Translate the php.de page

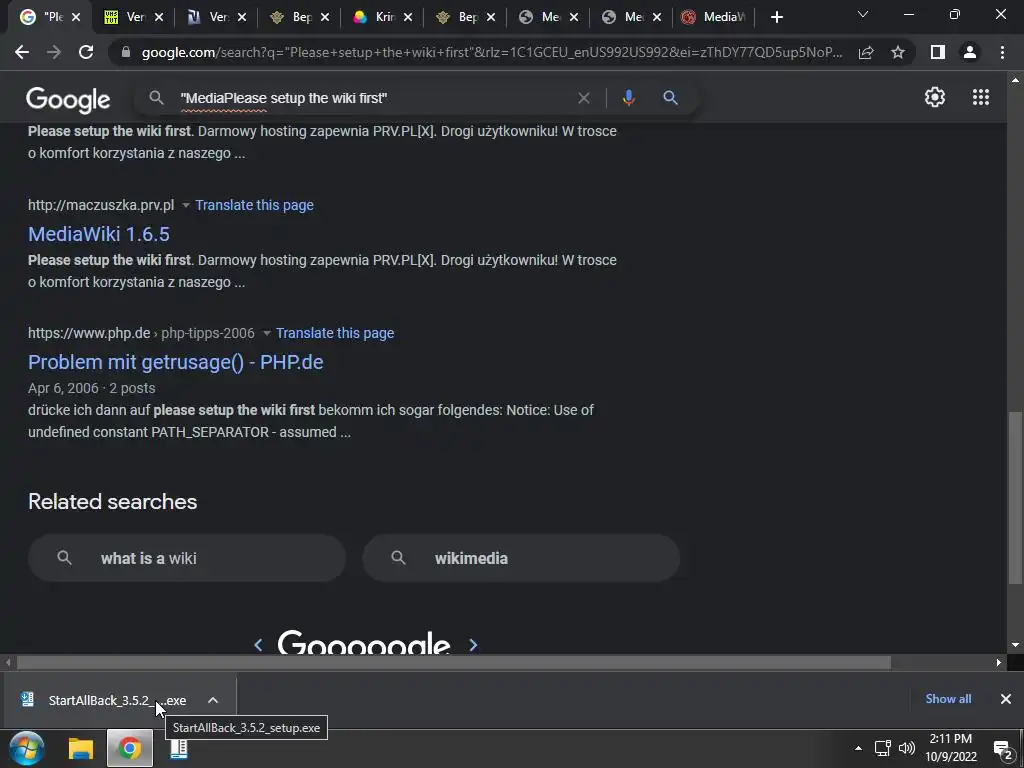(x=335, y=333)
